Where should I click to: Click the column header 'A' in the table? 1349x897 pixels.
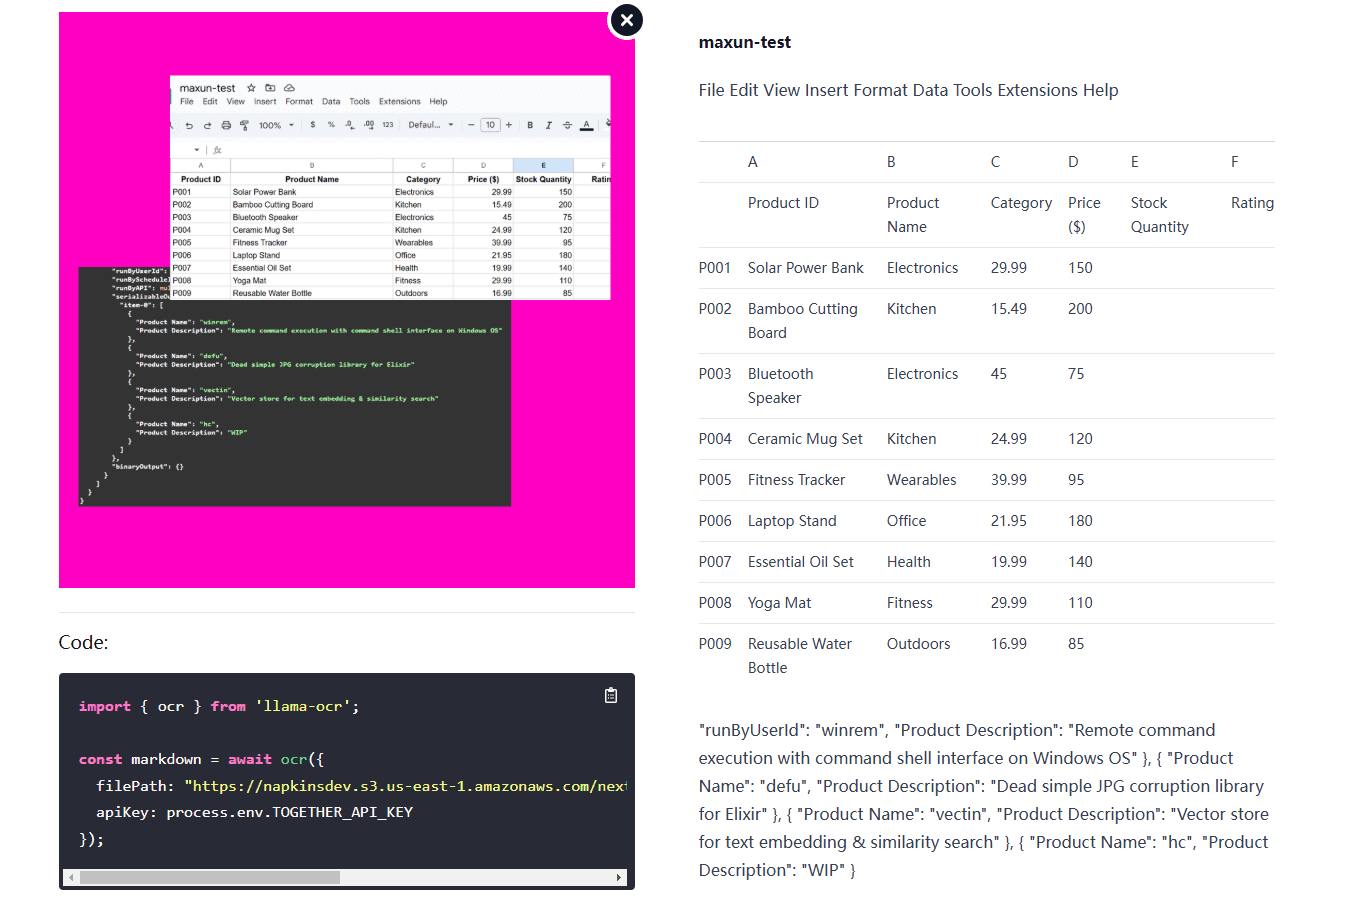753,162
